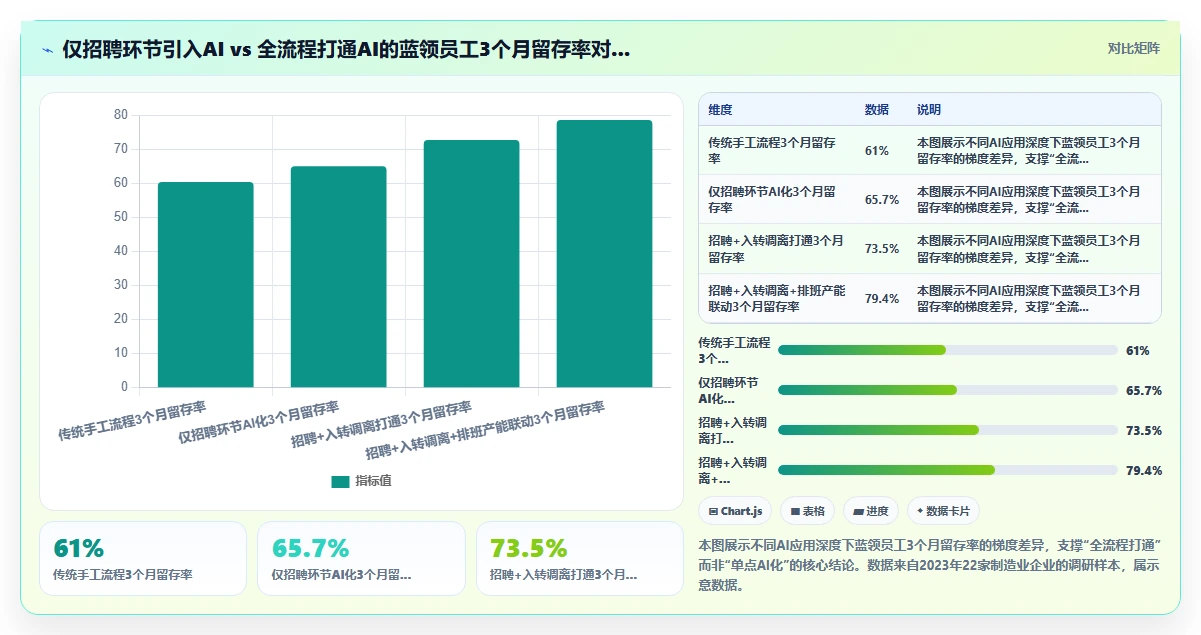This screenshot has height=635, width=1201.
Task: Click x-axis label 仅招聘环节AI化3个月留存率
Action: click(259, 423)
